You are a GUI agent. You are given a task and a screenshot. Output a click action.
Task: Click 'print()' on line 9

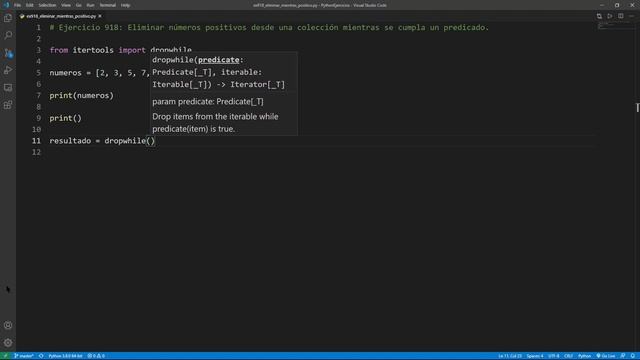pos(65,118)
